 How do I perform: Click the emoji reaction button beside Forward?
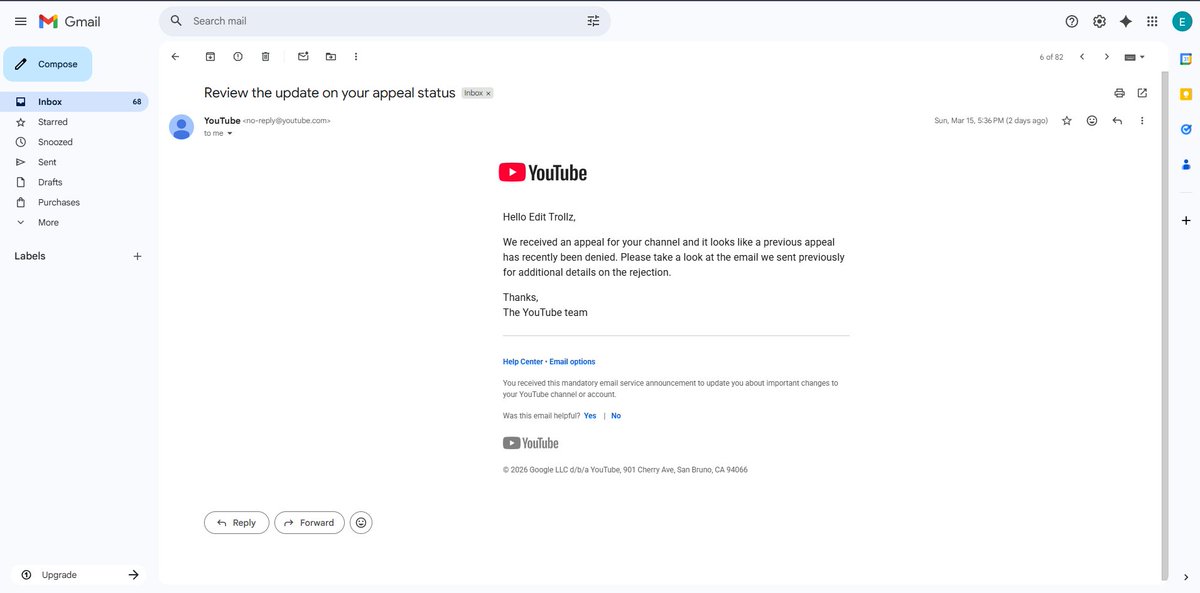[361, 522]
